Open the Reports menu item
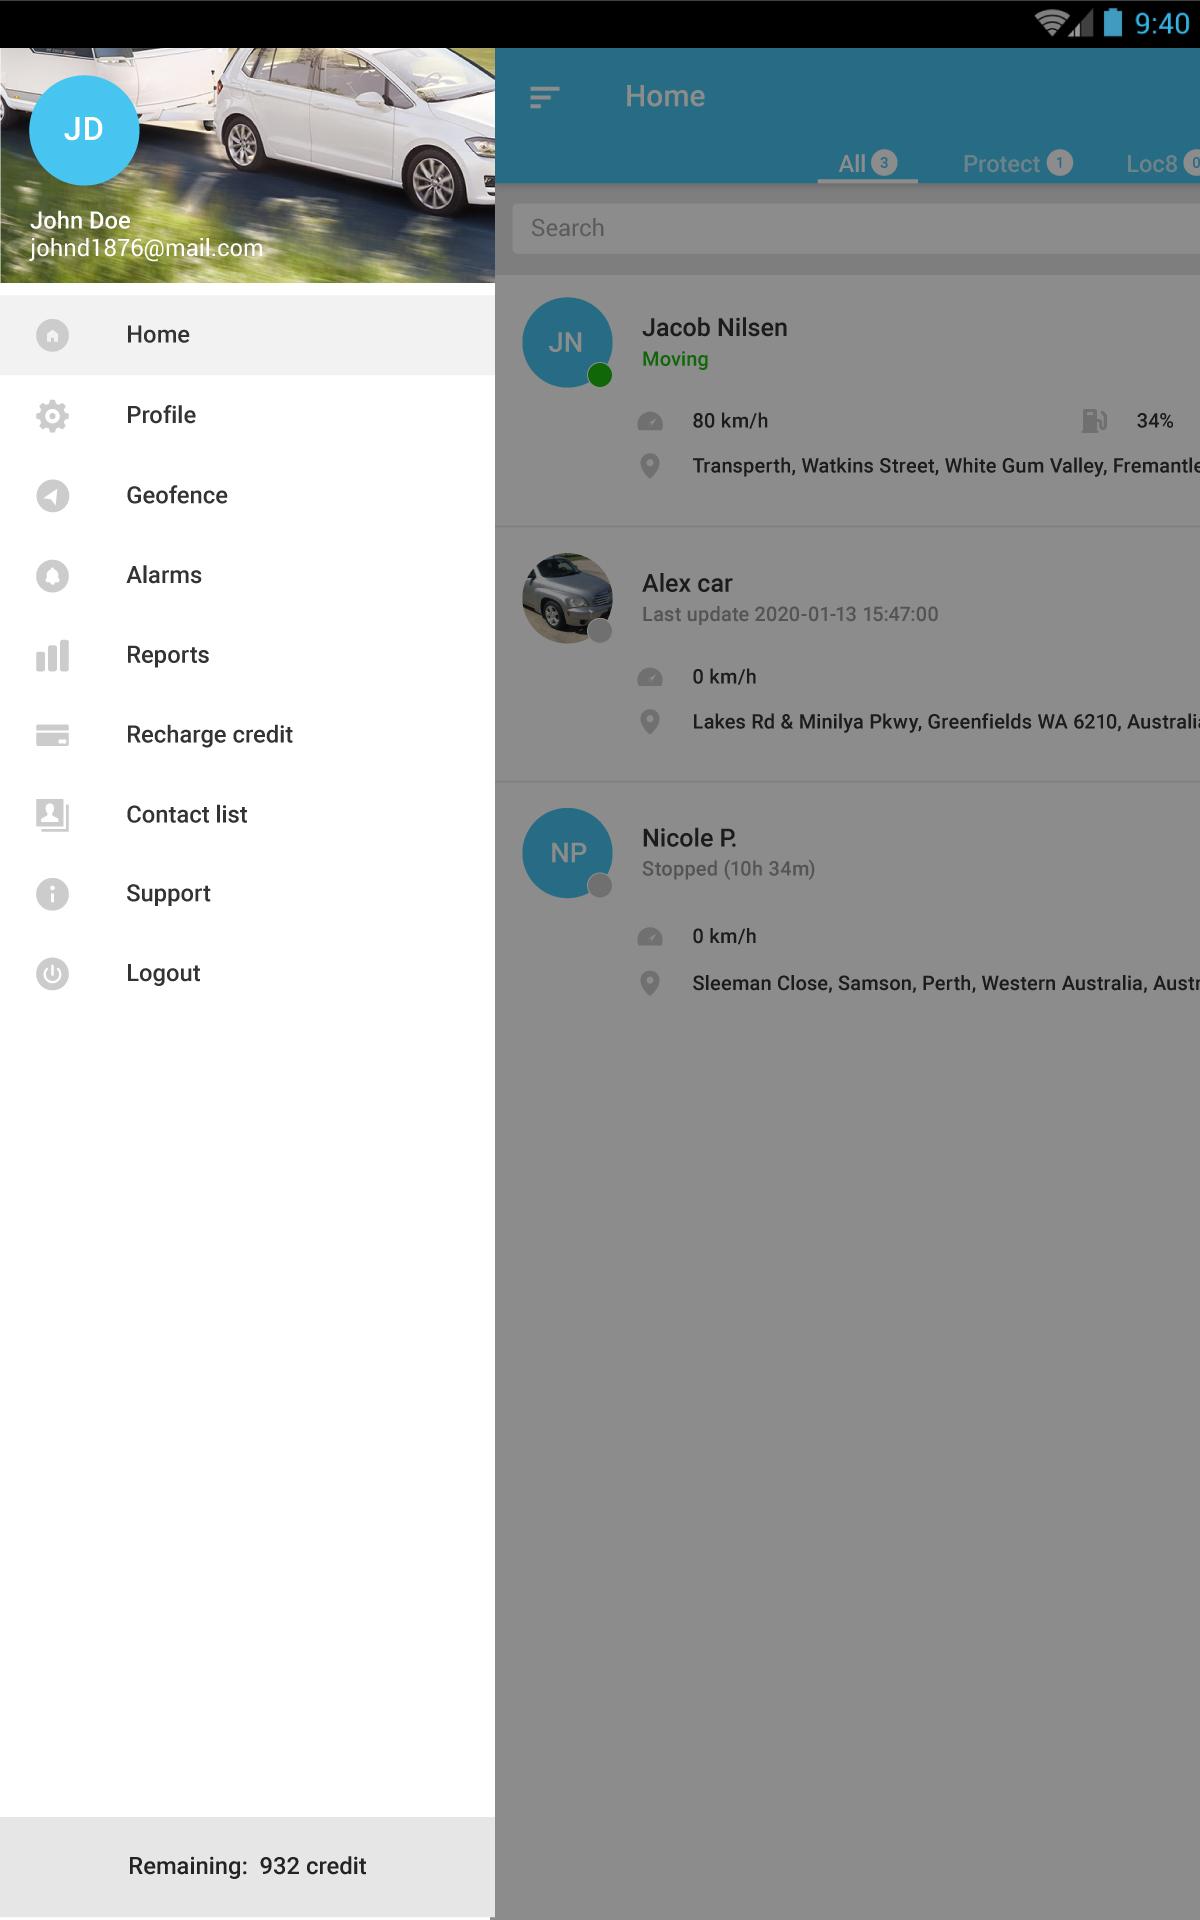 (247, 655)
